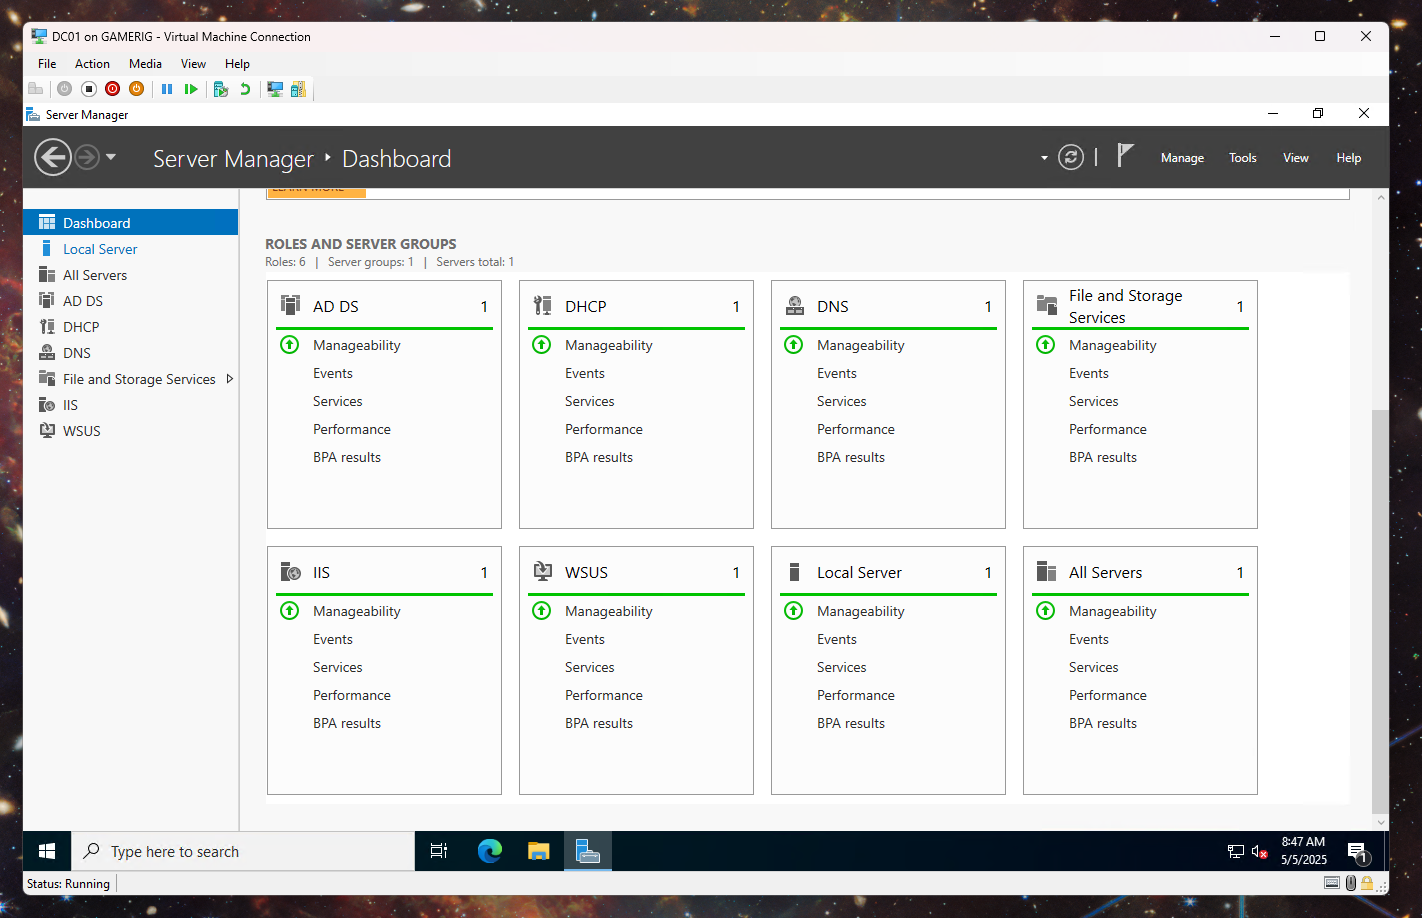Revert the VM using the green undo icon
This screenshot has width=1422, height=918.
click(x=245, y=89)
